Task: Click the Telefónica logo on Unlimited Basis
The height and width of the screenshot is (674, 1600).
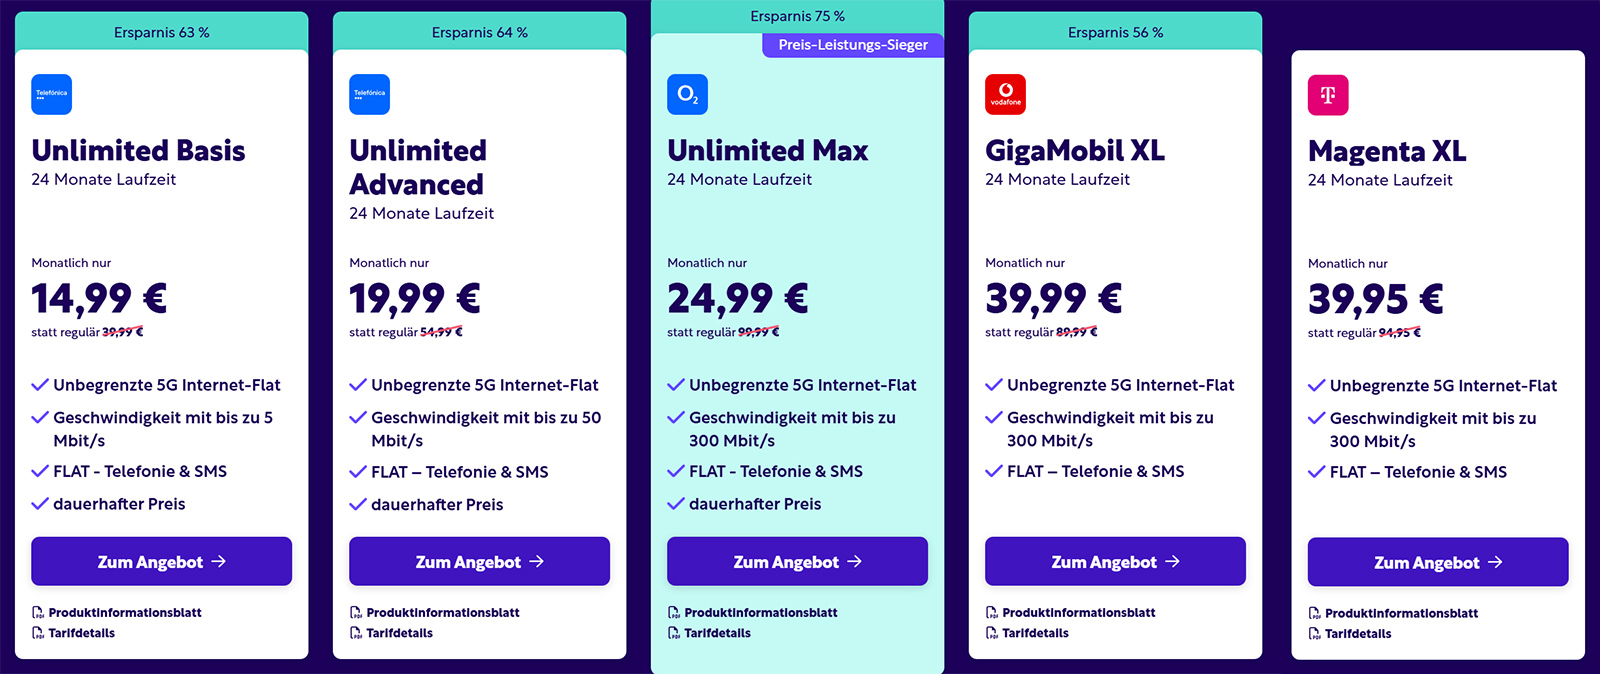Action: [51, 94]
